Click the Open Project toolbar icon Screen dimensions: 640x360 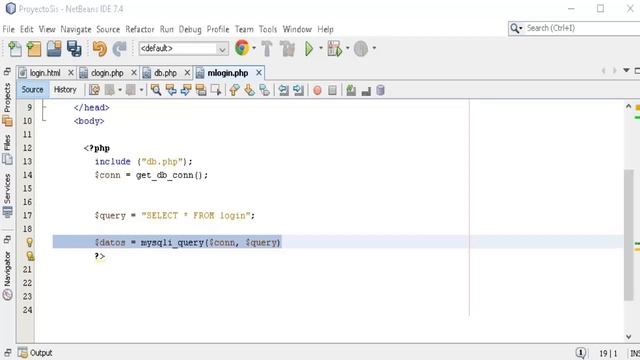point(54,49)
